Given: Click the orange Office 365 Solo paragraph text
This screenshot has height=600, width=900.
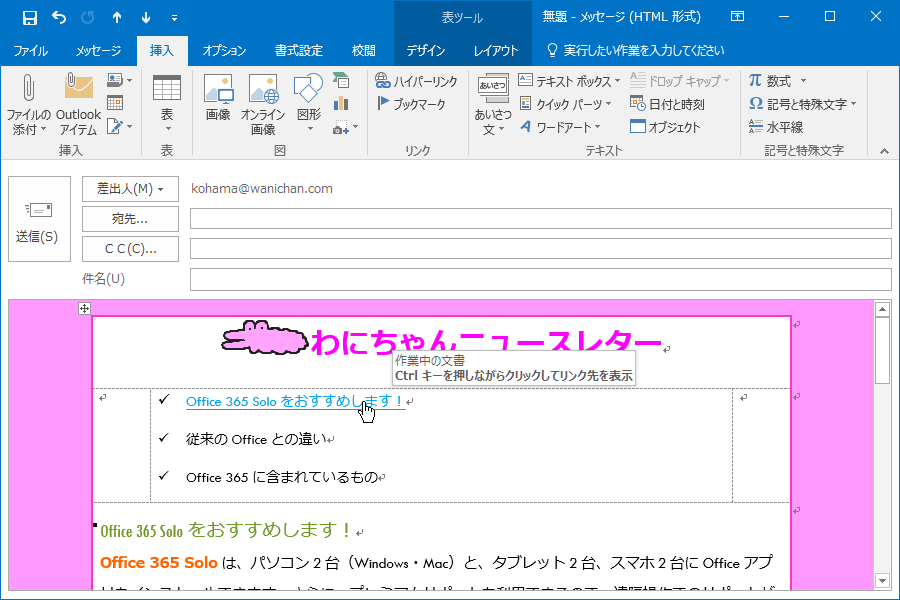Looking at the screenshot, I should 158,563.
